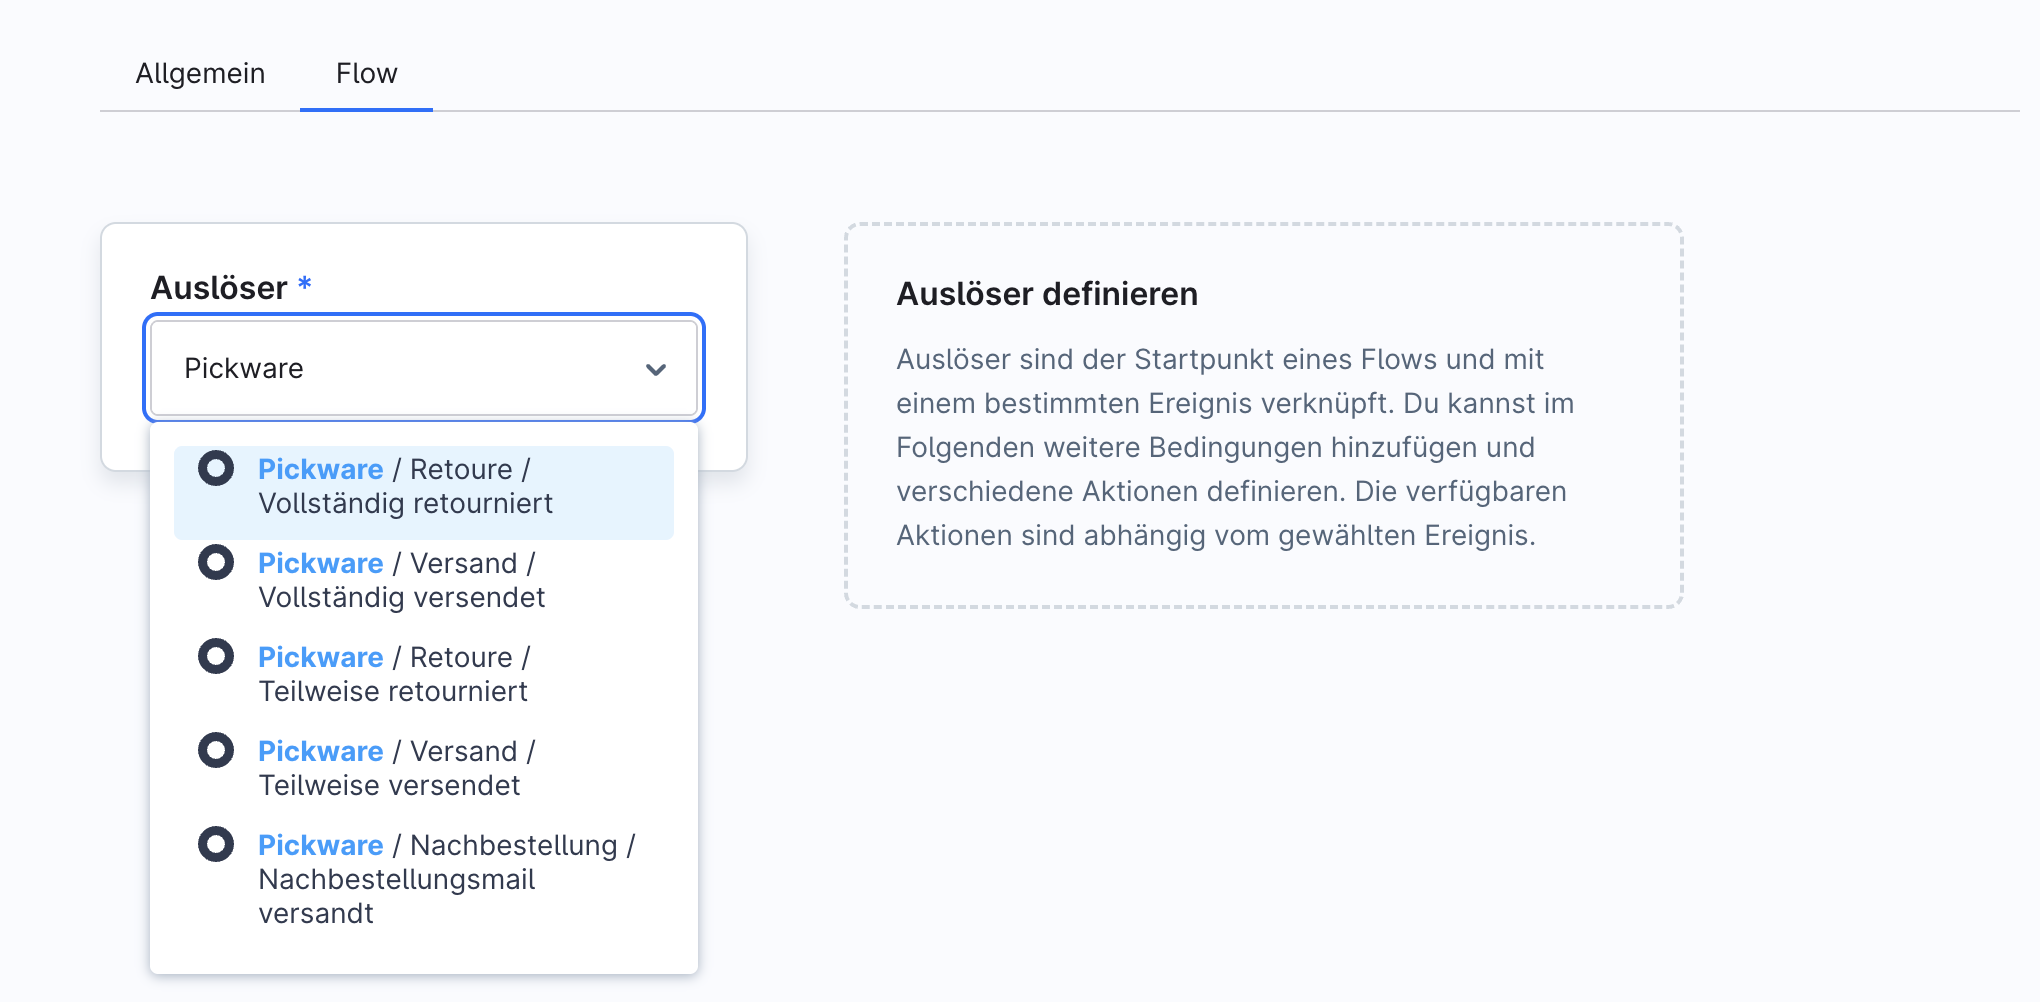Click the radio icon beside 'Nachbestellungsmail versandt'

pyautogui.click(x=214, y=844)
